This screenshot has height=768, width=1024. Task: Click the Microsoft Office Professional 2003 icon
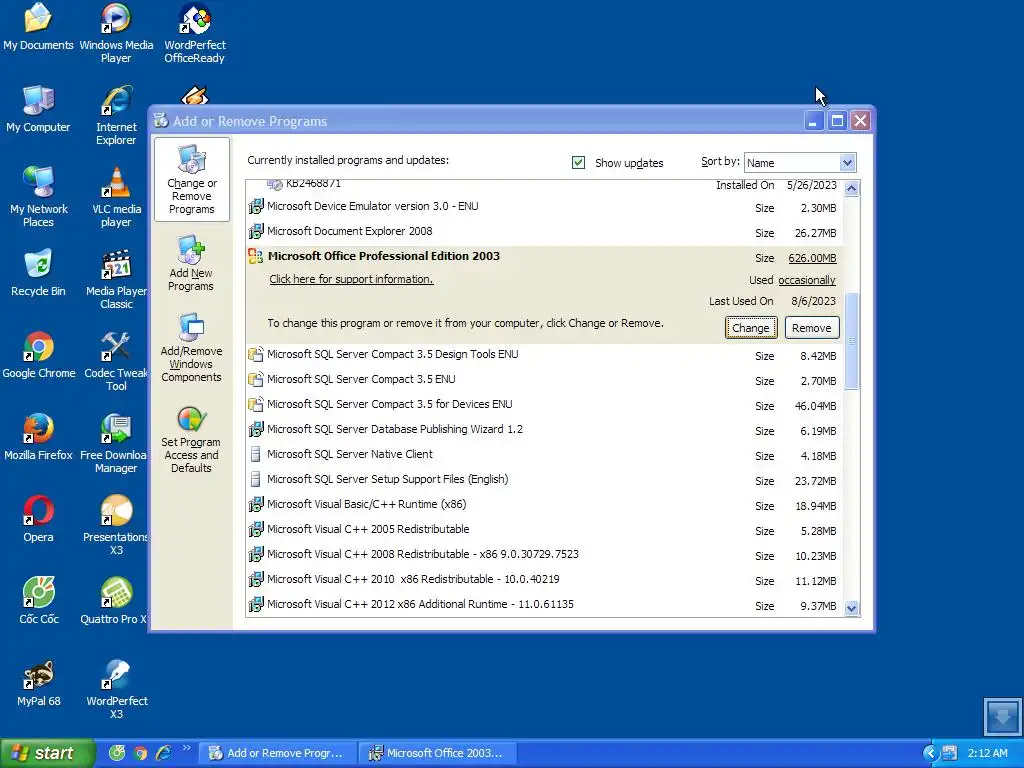coord(255,256)
